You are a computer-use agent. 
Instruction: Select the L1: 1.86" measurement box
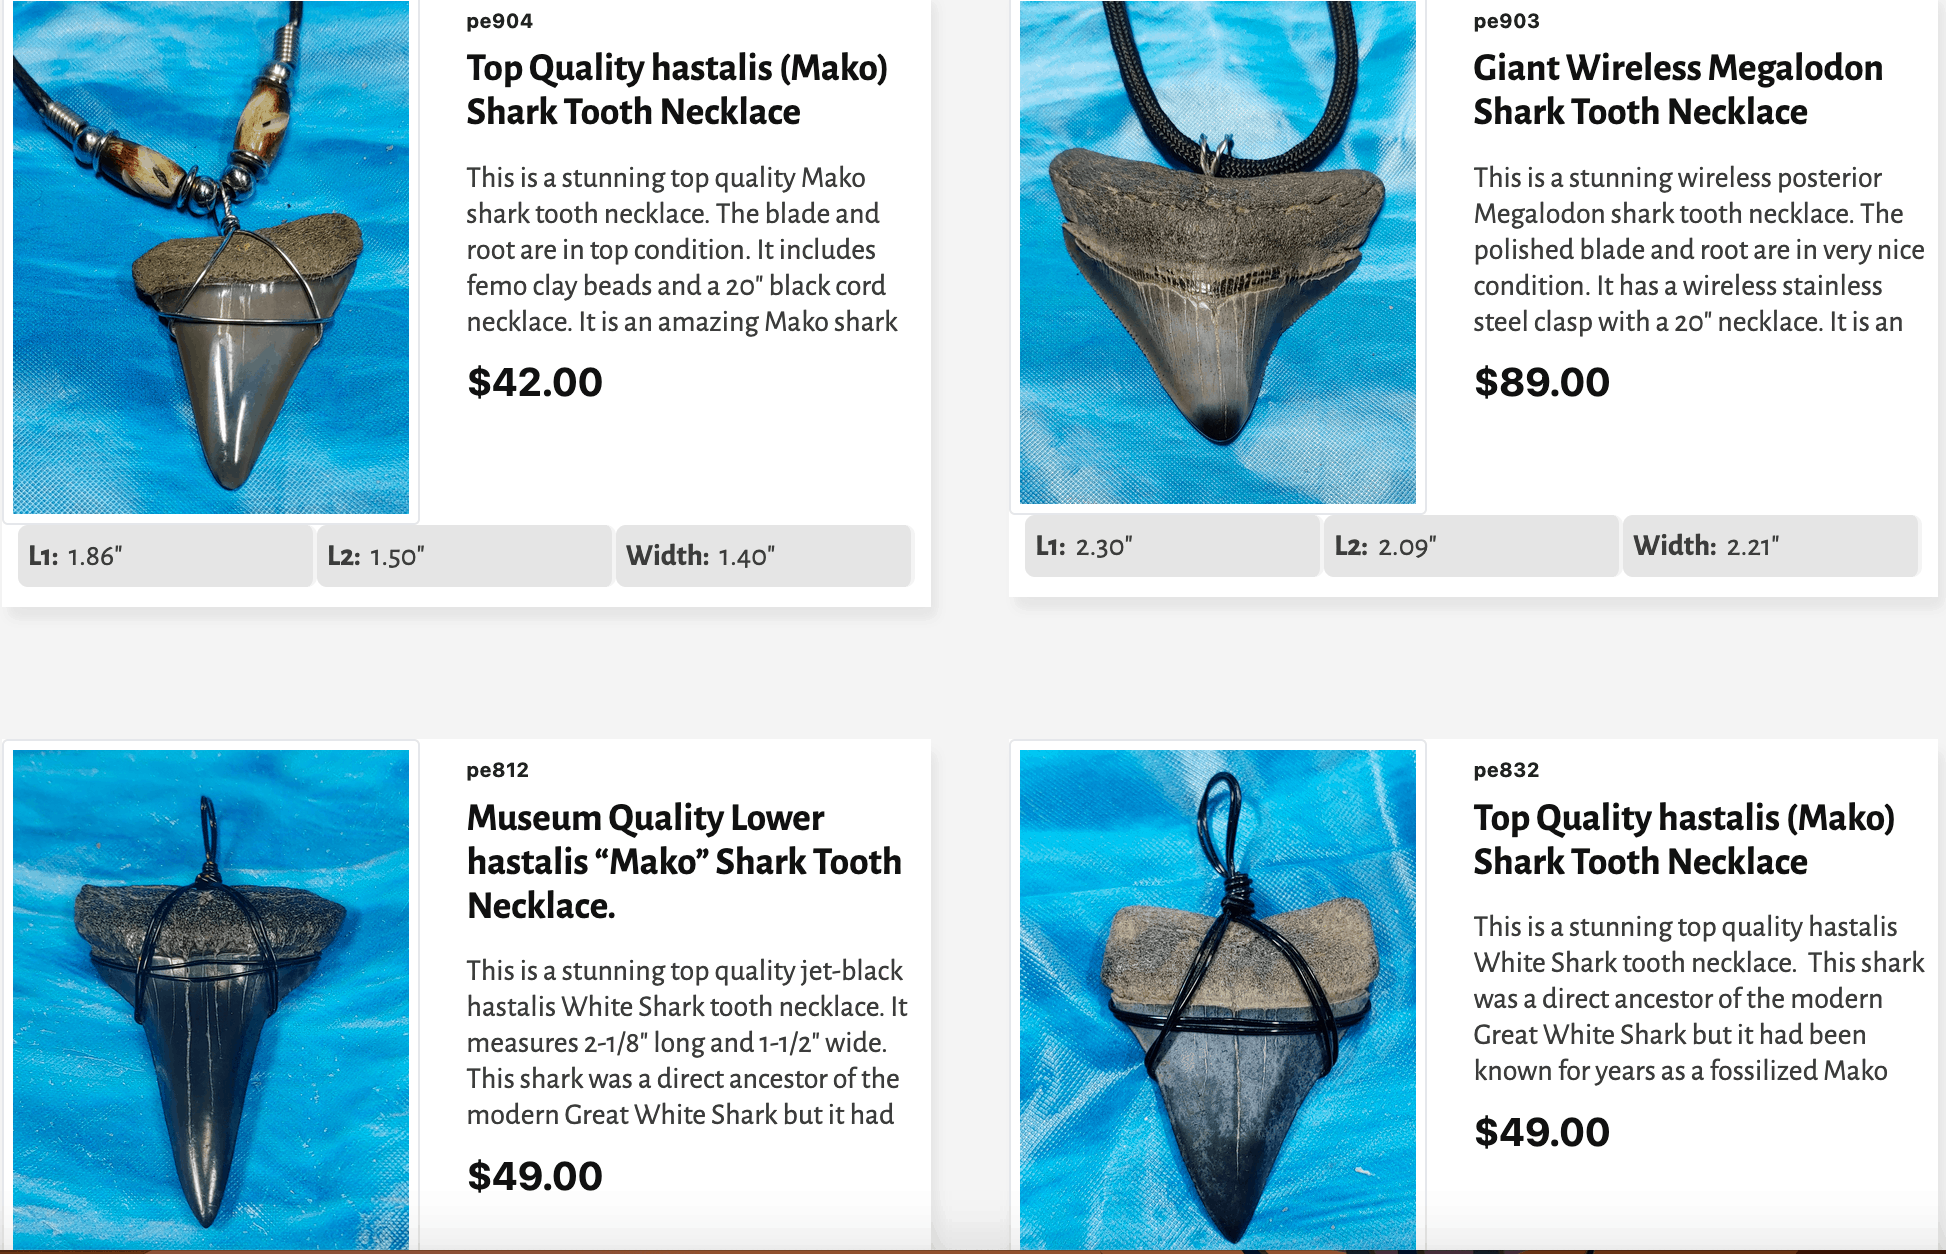tap(166, 556)
